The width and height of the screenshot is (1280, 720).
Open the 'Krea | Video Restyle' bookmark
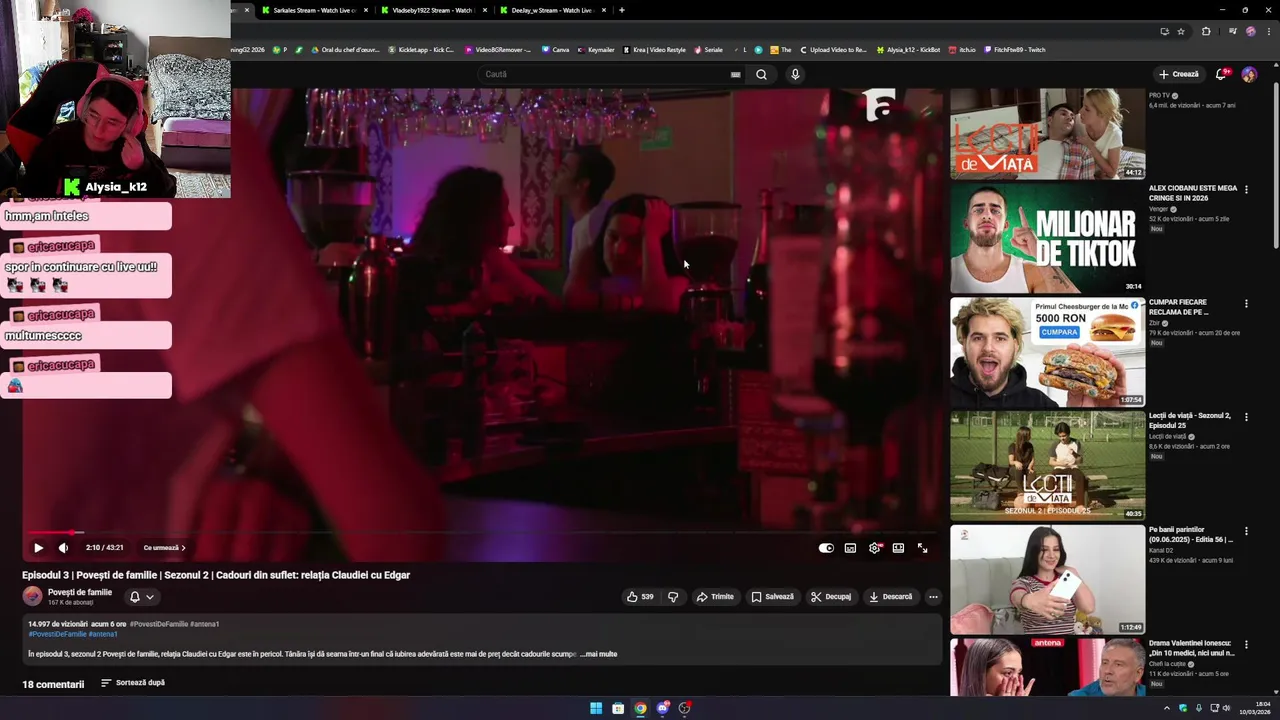[654, 49]
